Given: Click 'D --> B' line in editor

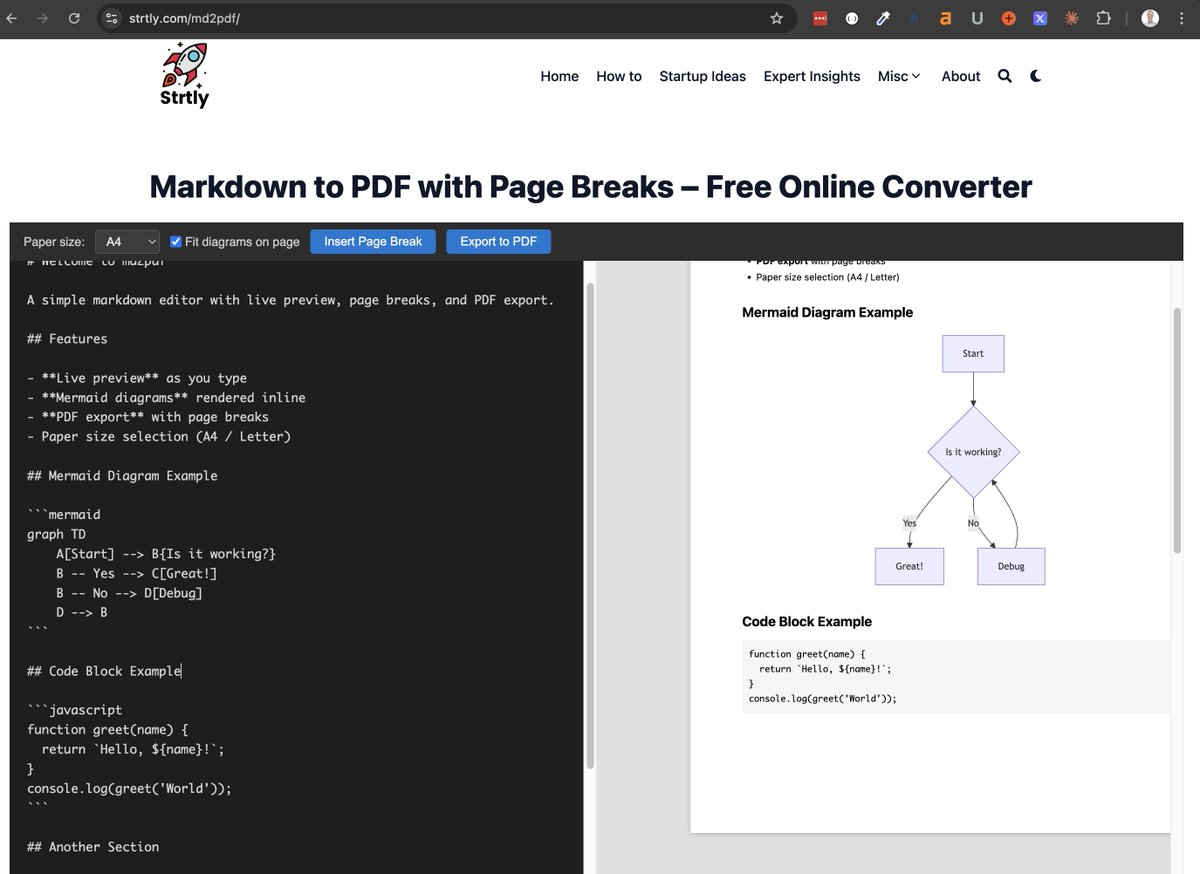Looking at the screenshot, I should (x=82, y=612).
